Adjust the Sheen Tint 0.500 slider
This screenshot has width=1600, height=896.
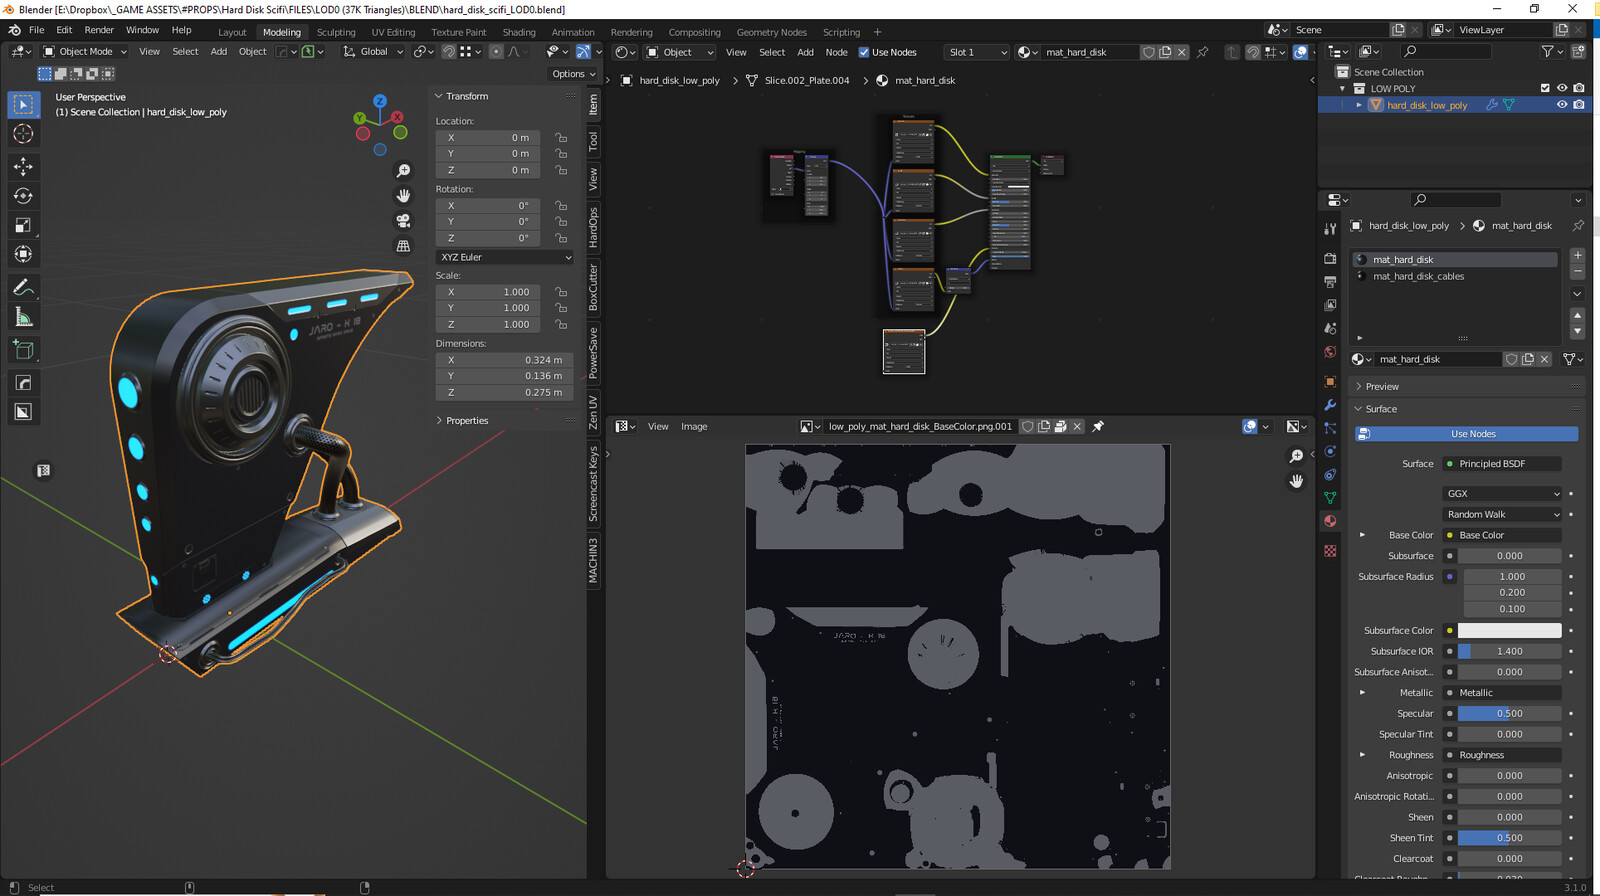pos(1509,838)
